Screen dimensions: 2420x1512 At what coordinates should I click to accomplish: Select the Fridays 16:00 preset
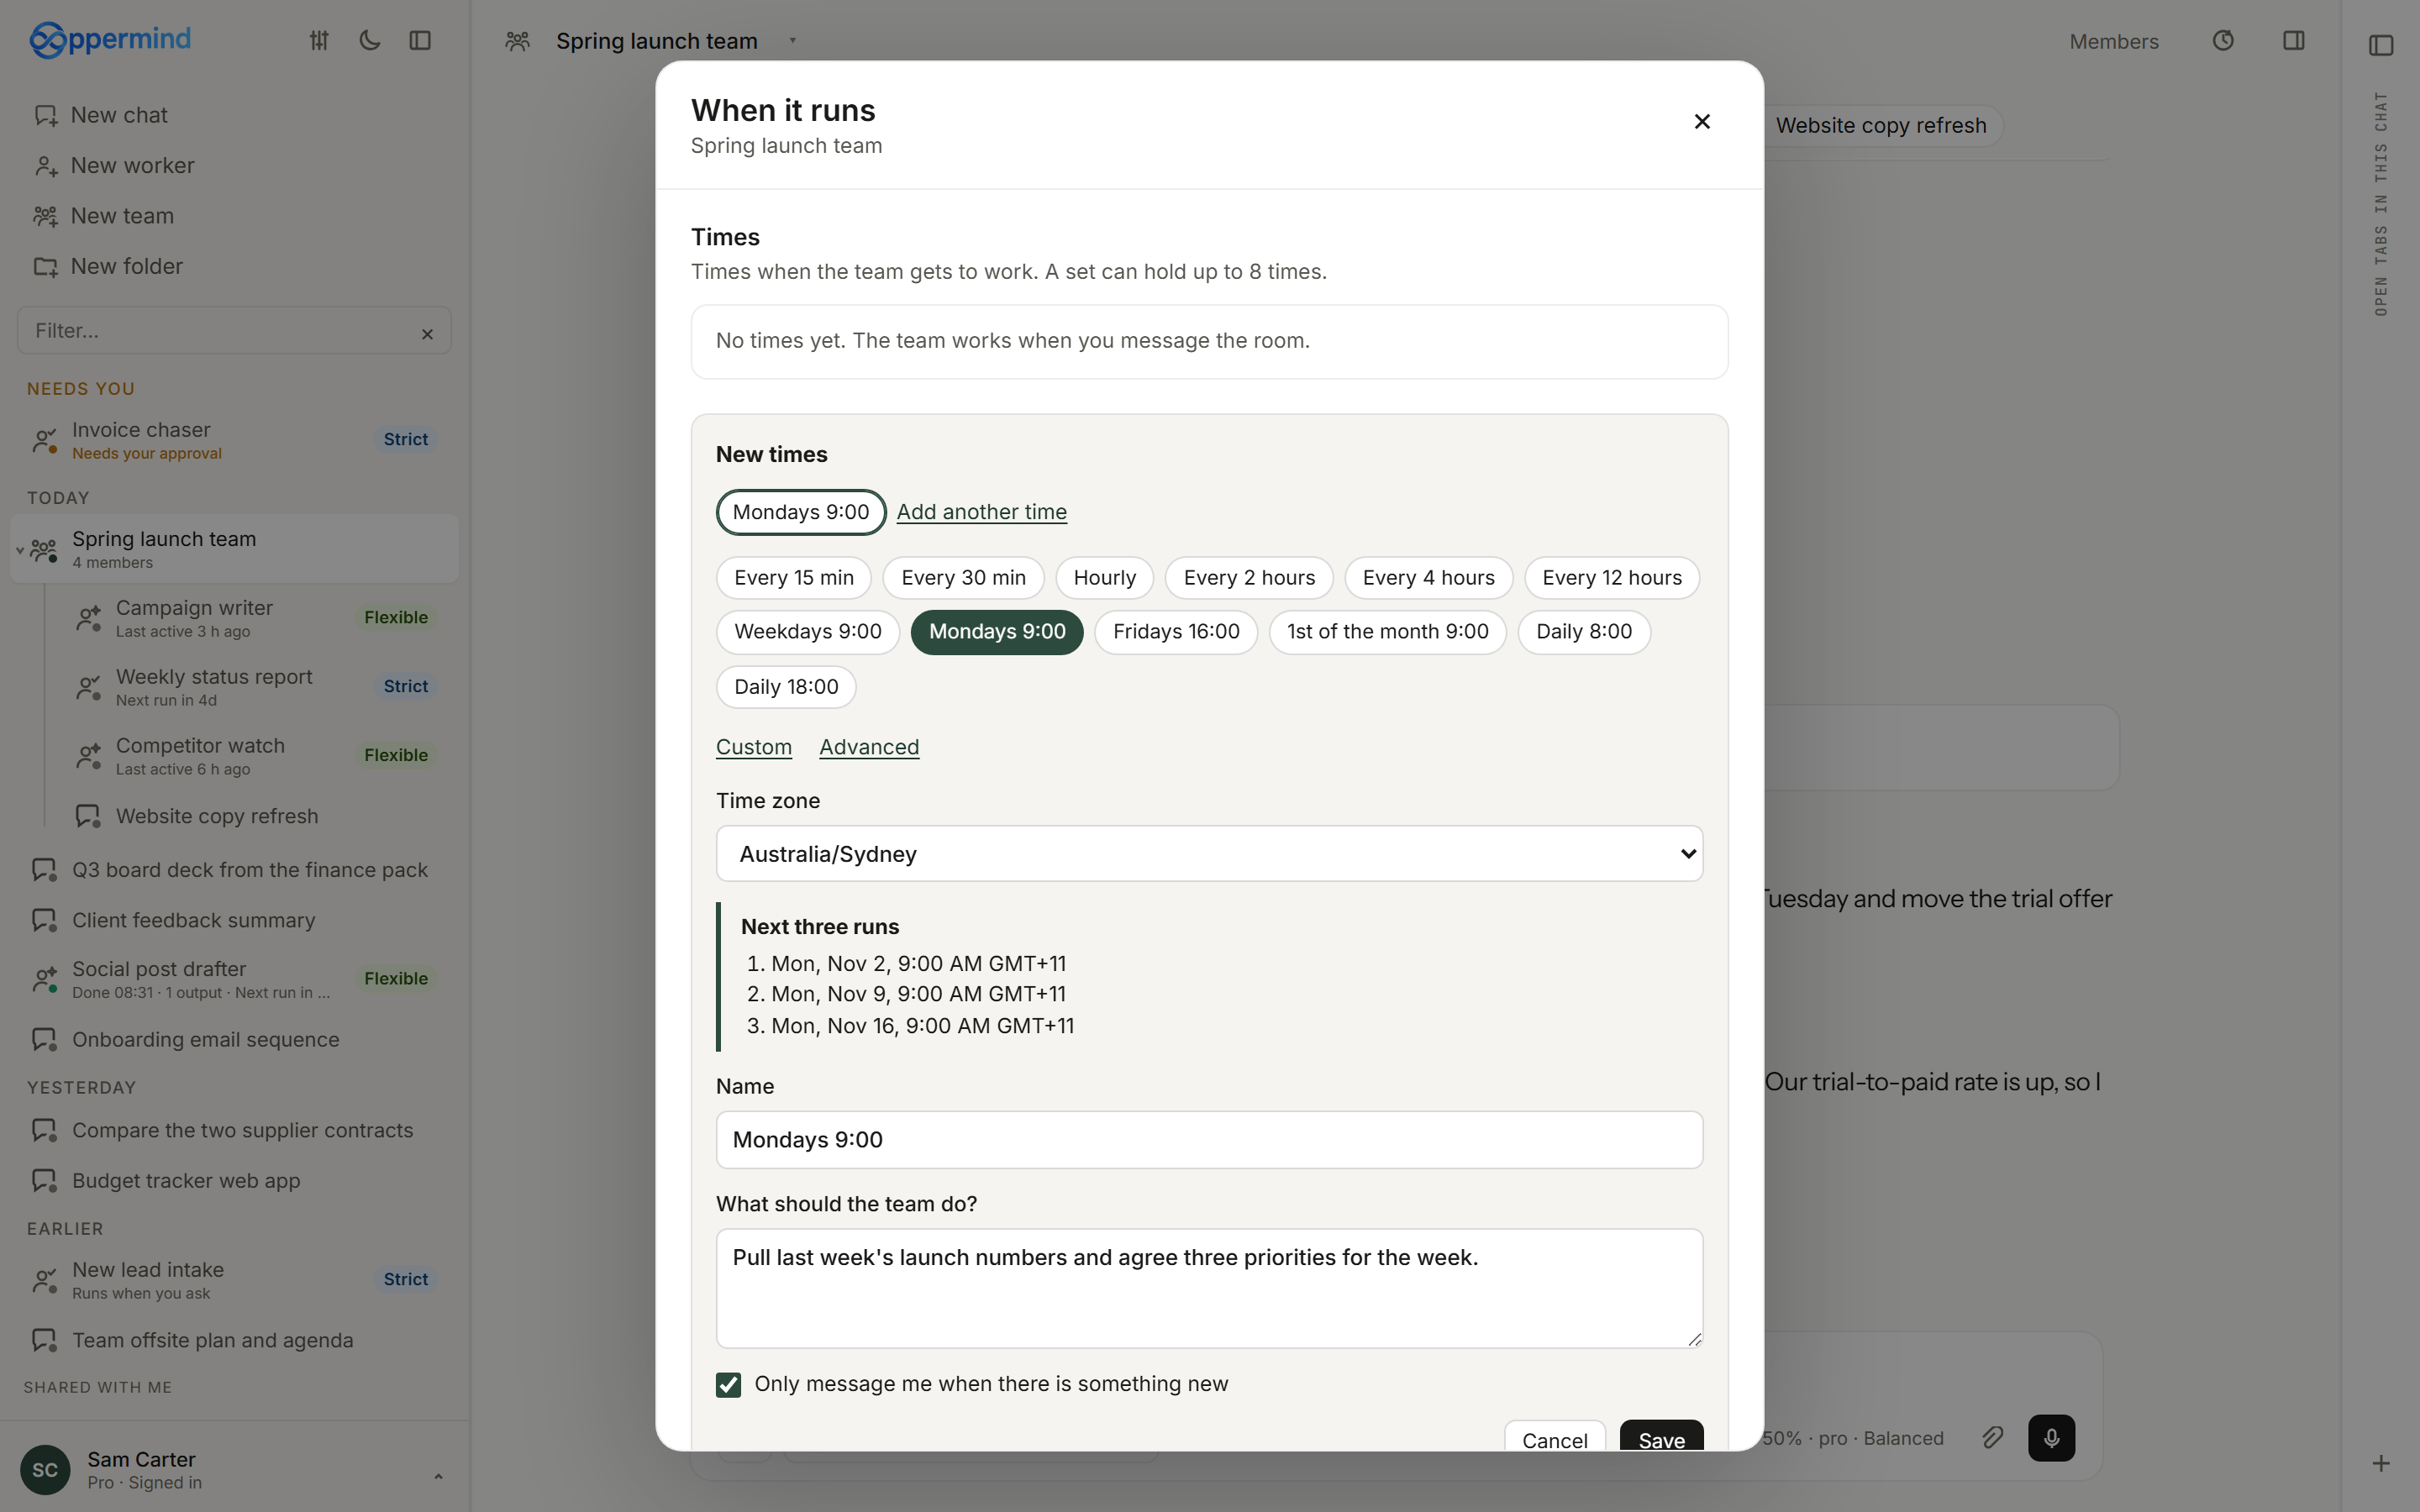coord(1175,632)
